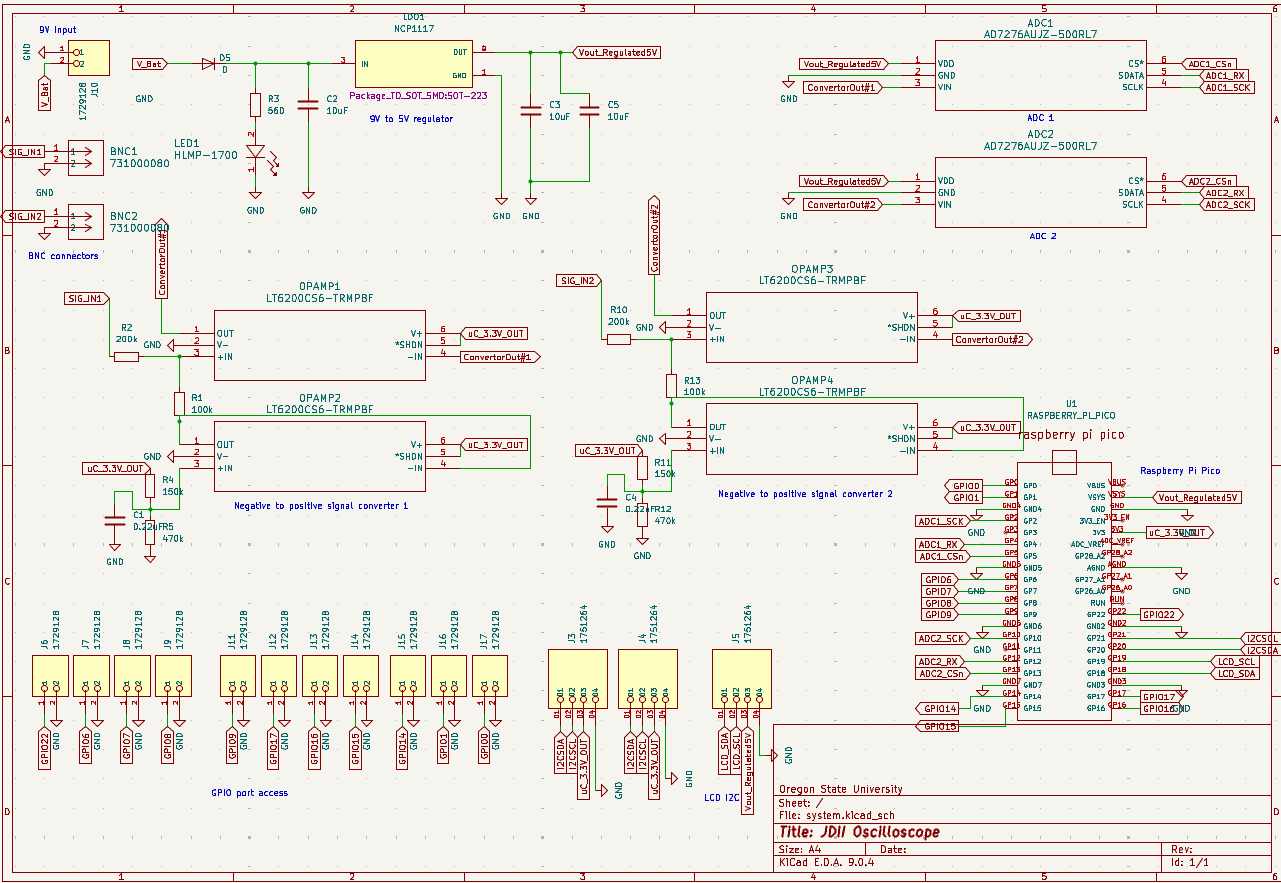The image size is (1281, 883).
Task: Select the R3 resistor symbol
Action: 256,105
